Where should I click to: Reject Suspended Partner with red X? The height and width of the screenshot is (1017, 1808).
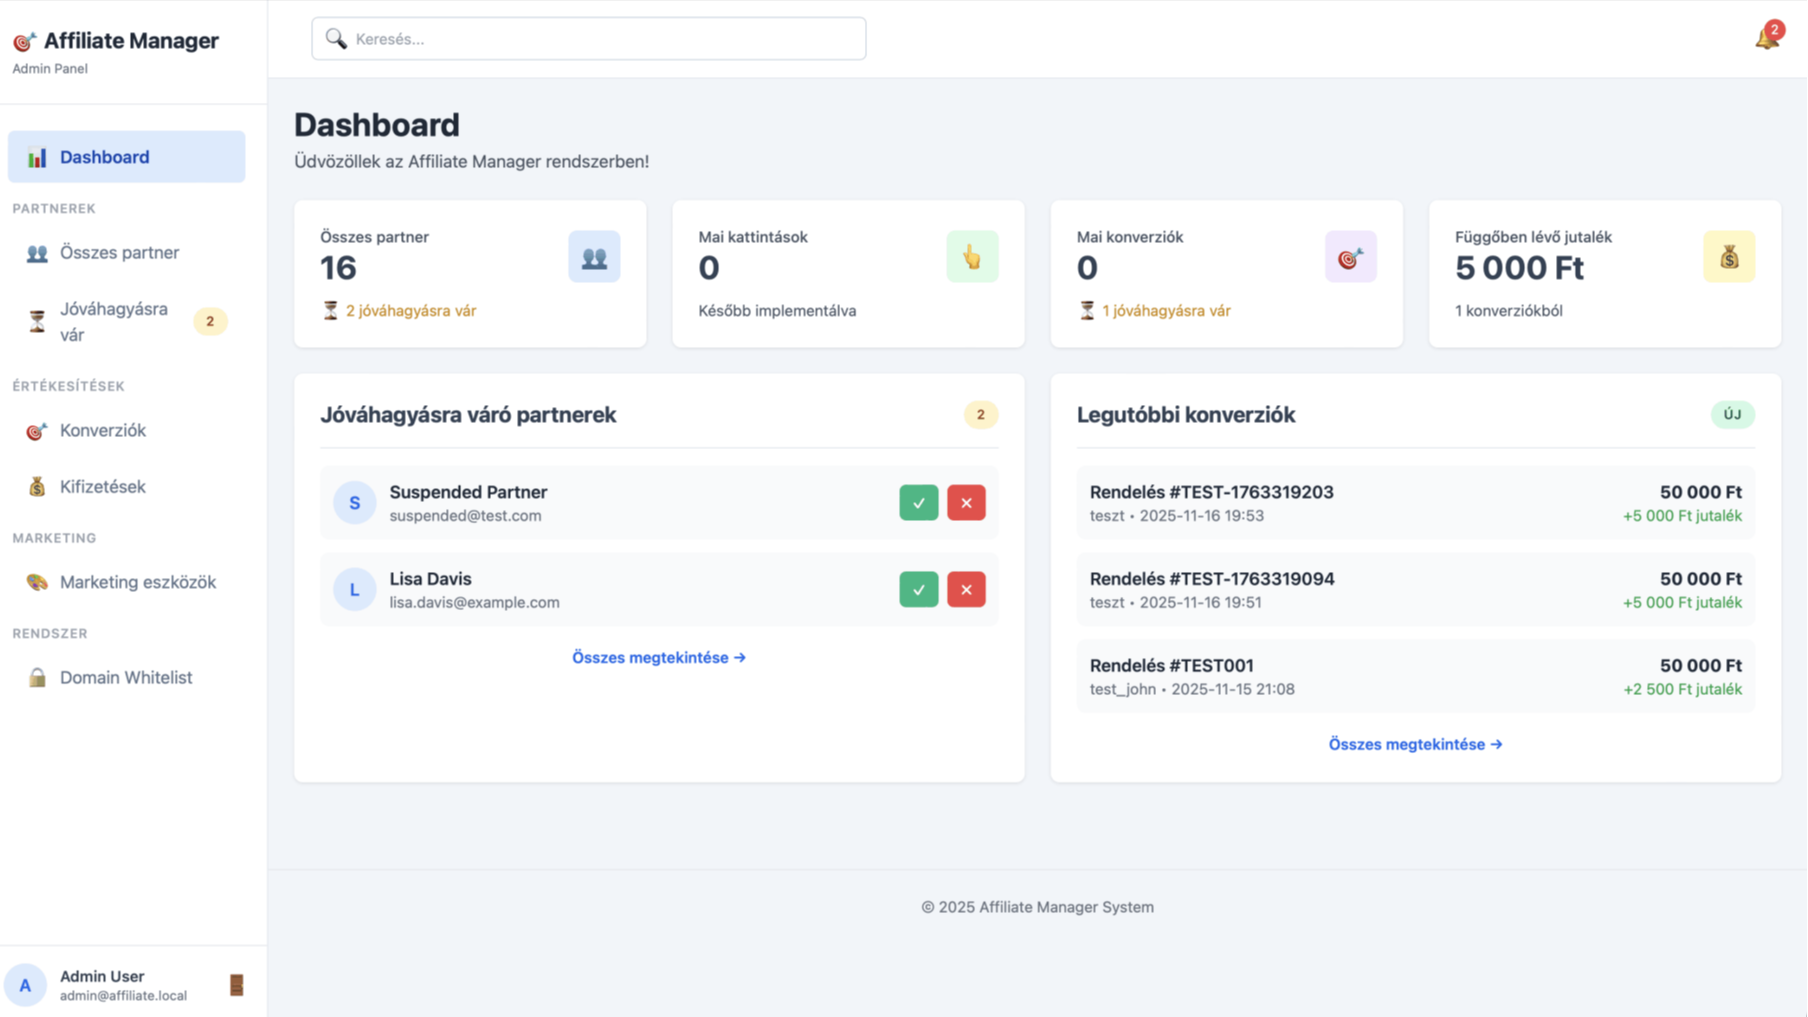tap(966, 503)
